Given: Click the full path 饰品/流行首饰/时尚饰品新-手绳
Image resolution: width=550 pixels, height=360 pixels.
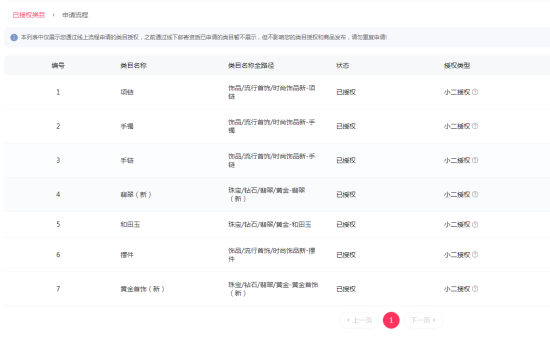Looking at the screenshot, I should (272, 126).
